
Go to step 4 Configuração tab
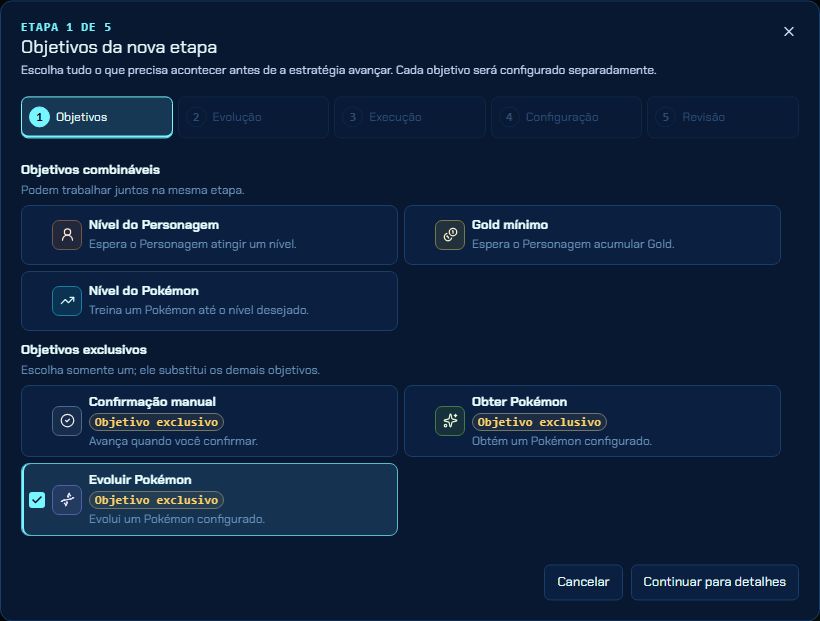pyautogui.click(x=566, y=117)
